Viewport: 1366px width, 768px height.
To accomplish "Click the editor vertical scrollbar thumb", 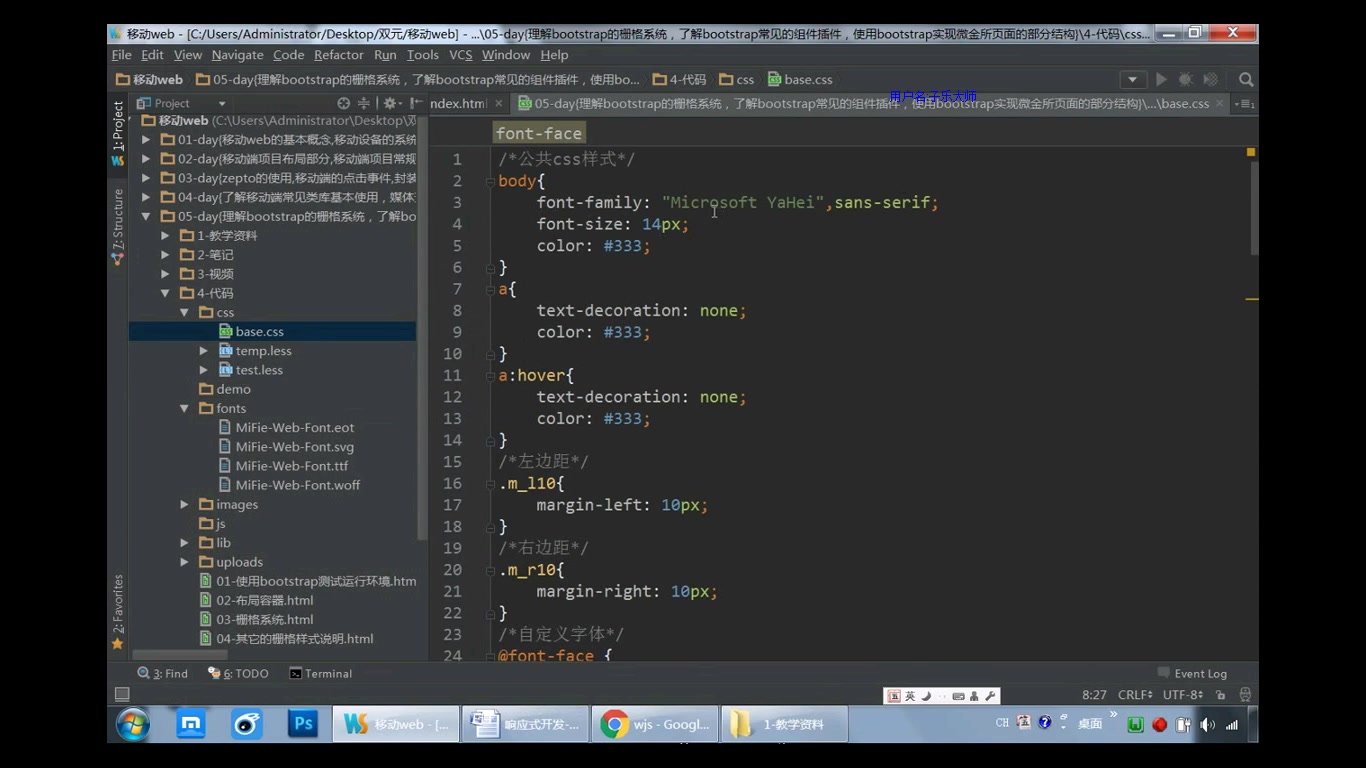I will (1254, 207).
